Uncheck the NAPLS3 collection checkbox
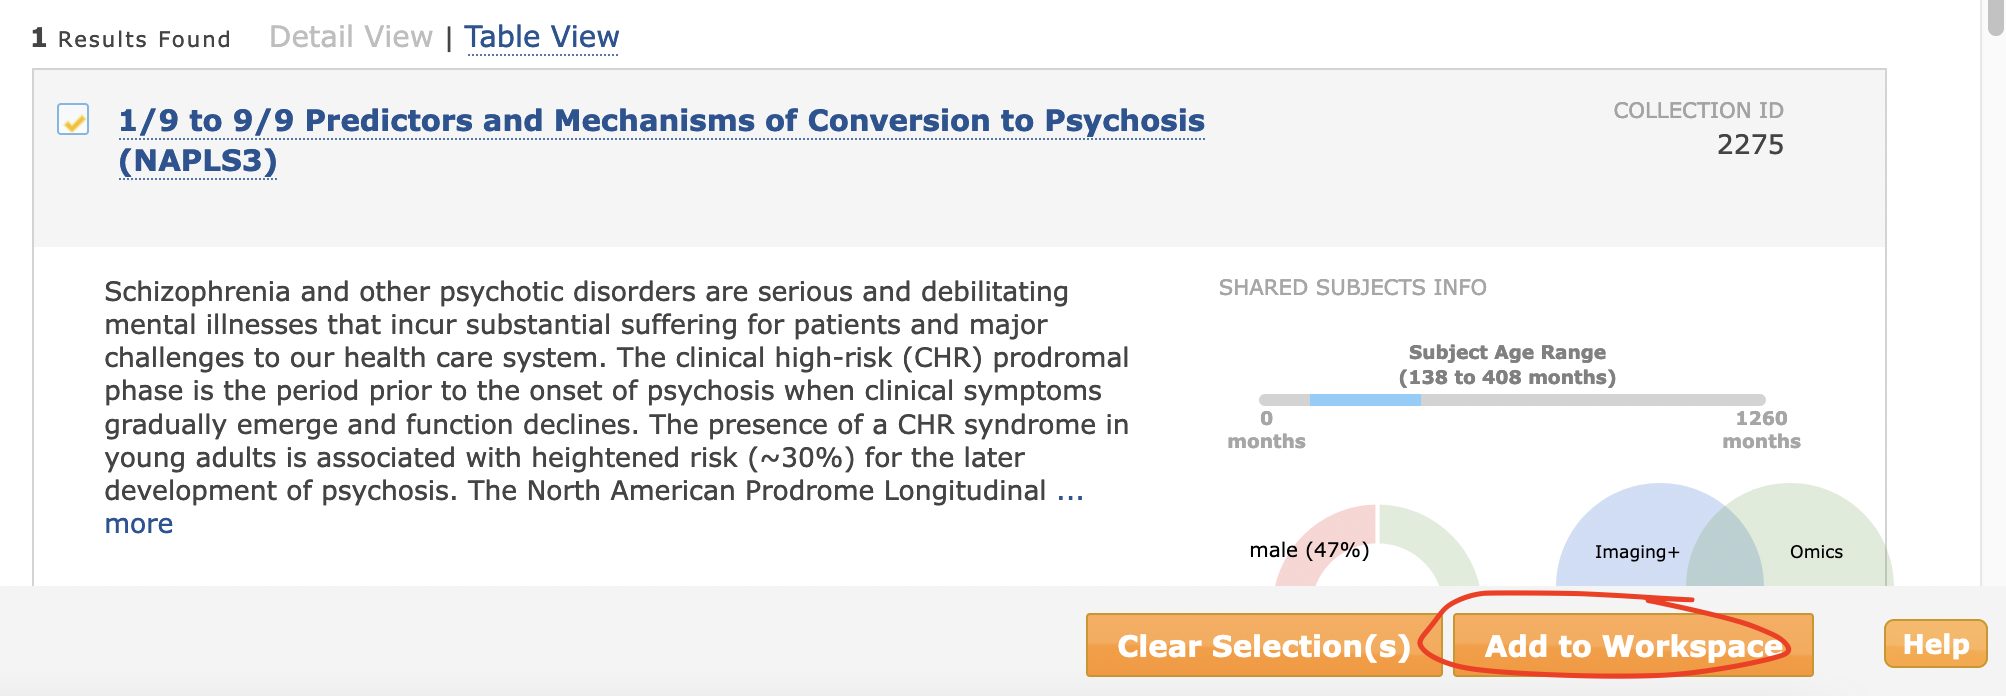The width and height of the screenshot is (2006, 696). click(x=73, y=119)
